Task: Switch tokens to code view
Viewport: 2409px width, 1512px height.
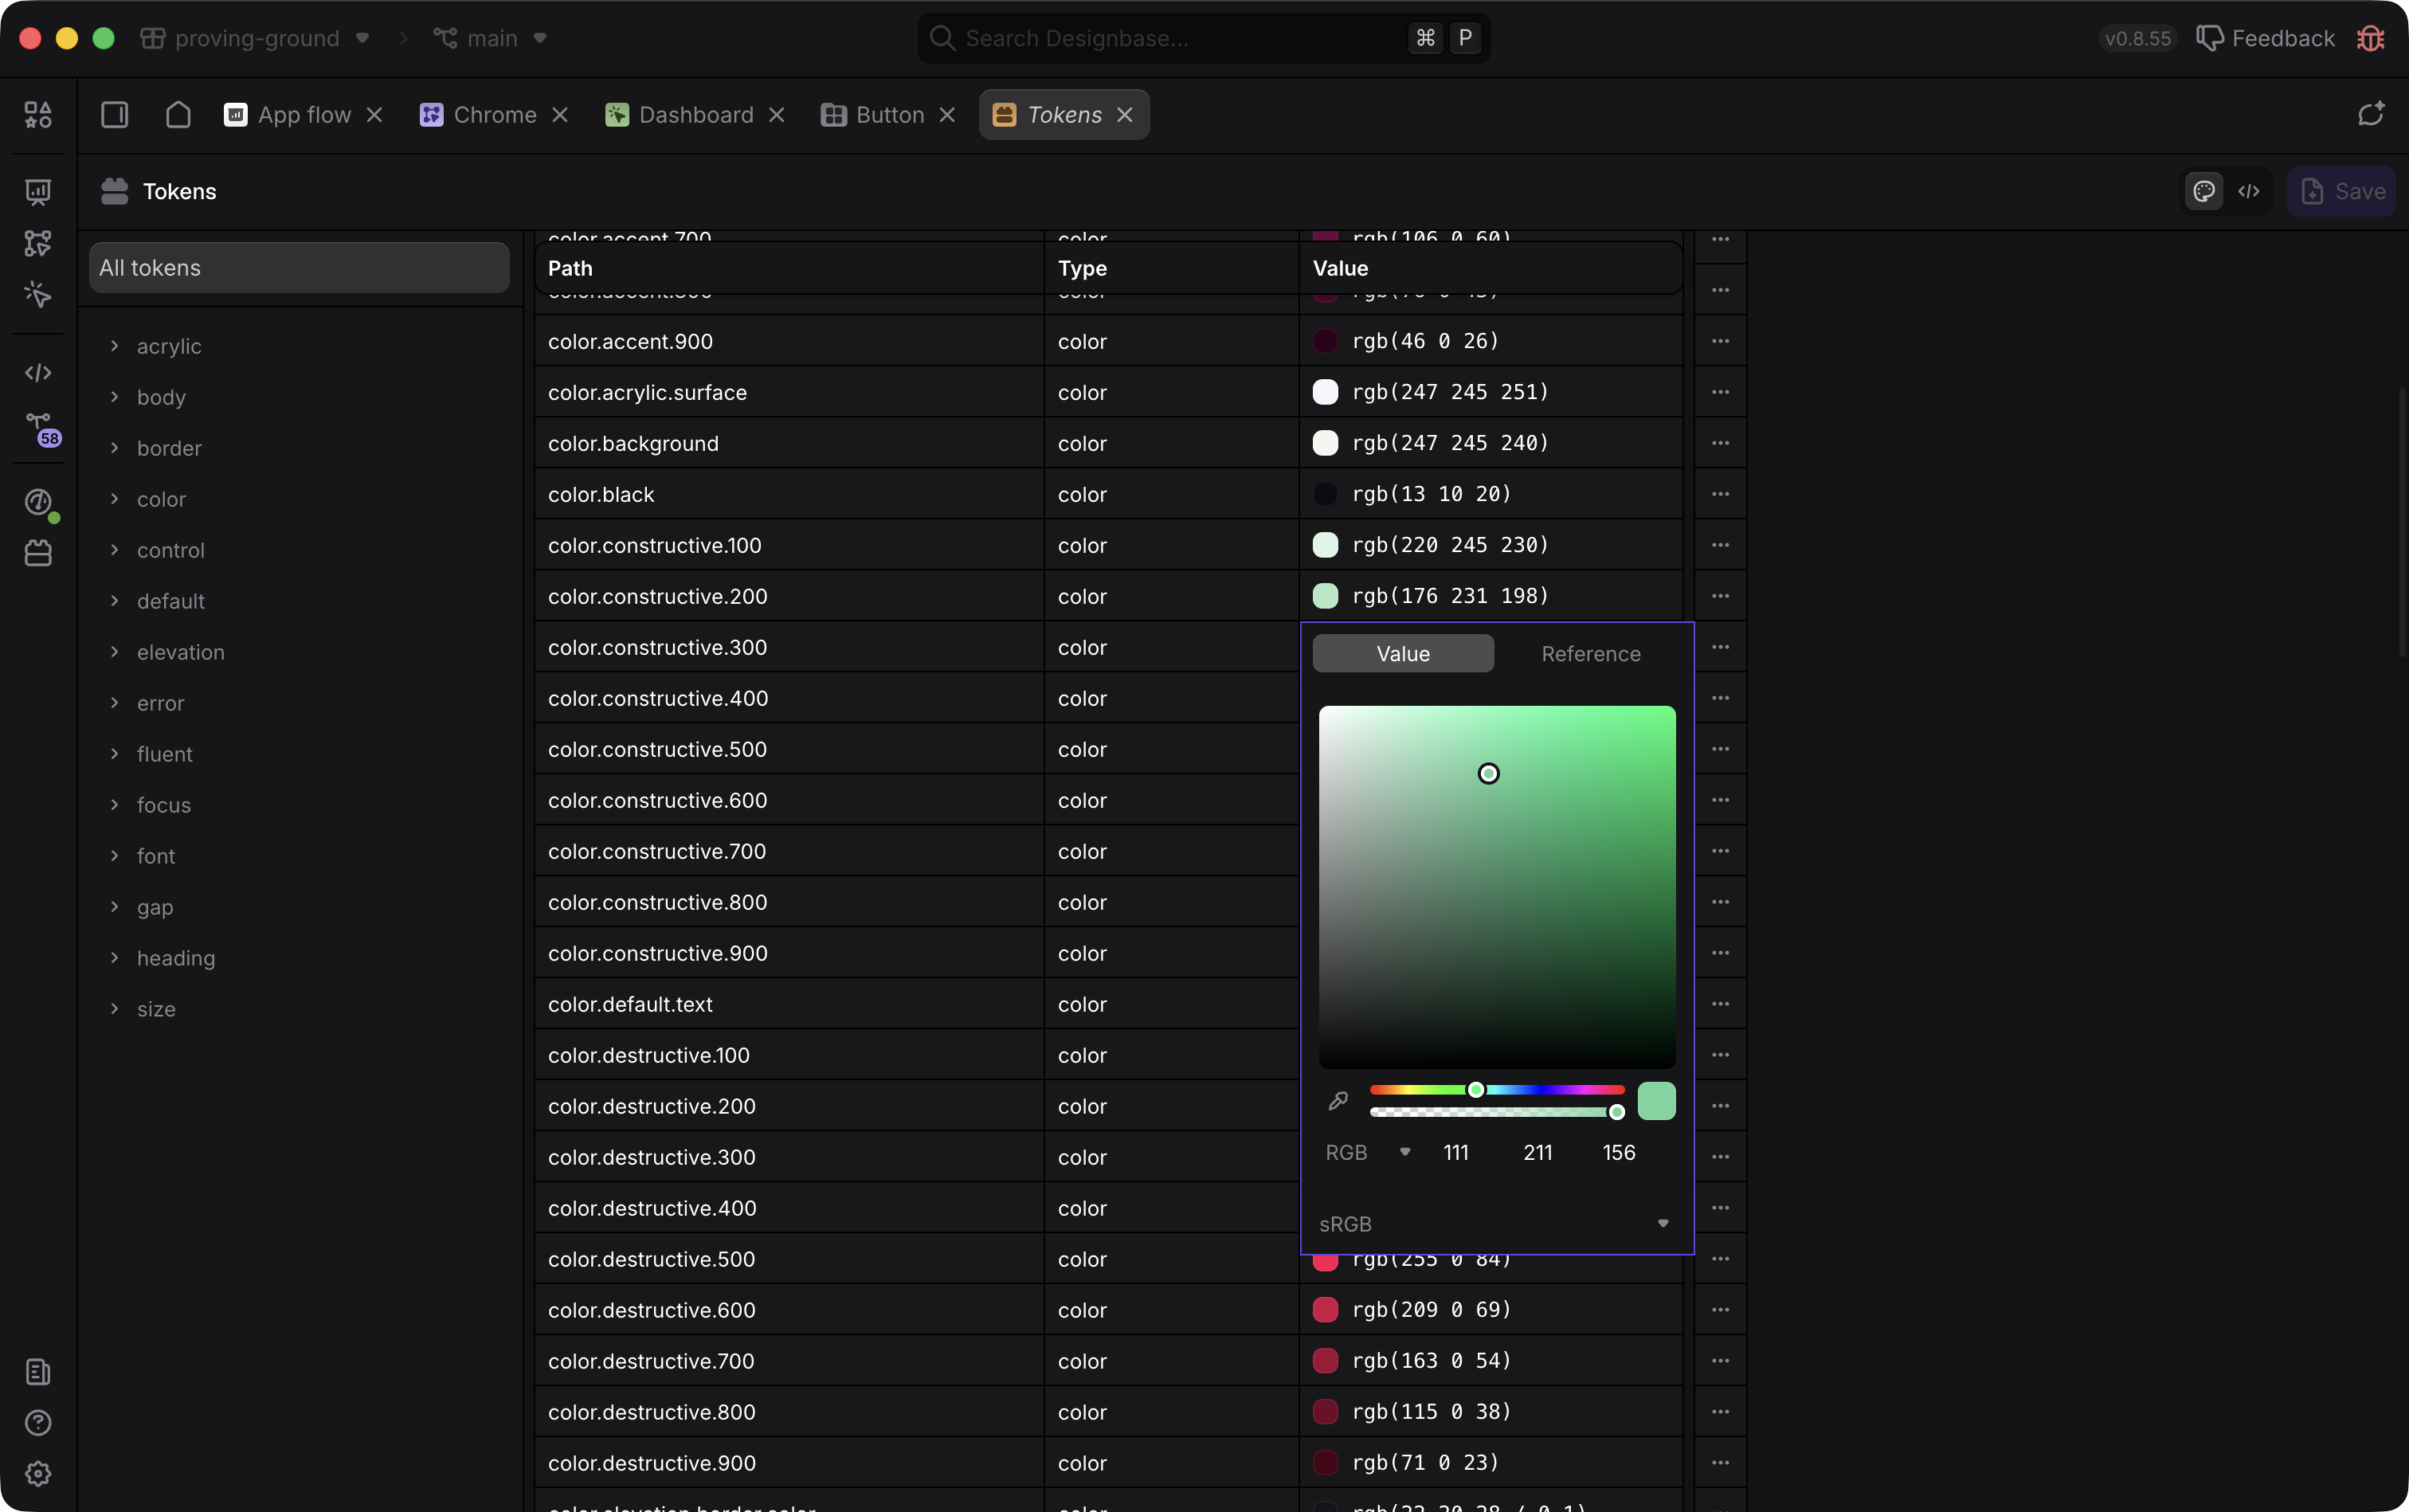Action: [x=2249, y=191]
